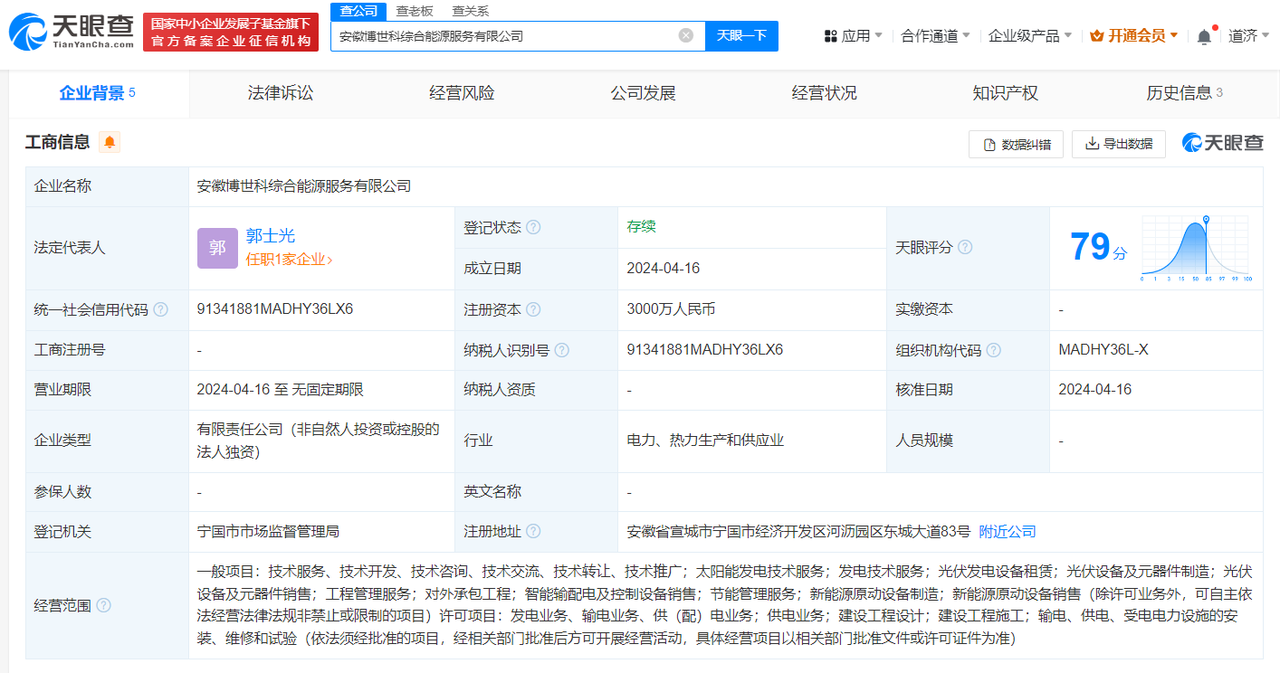Click the company name search input field
This screenshot has height=673, width=1280.
(x=505, y=36)
